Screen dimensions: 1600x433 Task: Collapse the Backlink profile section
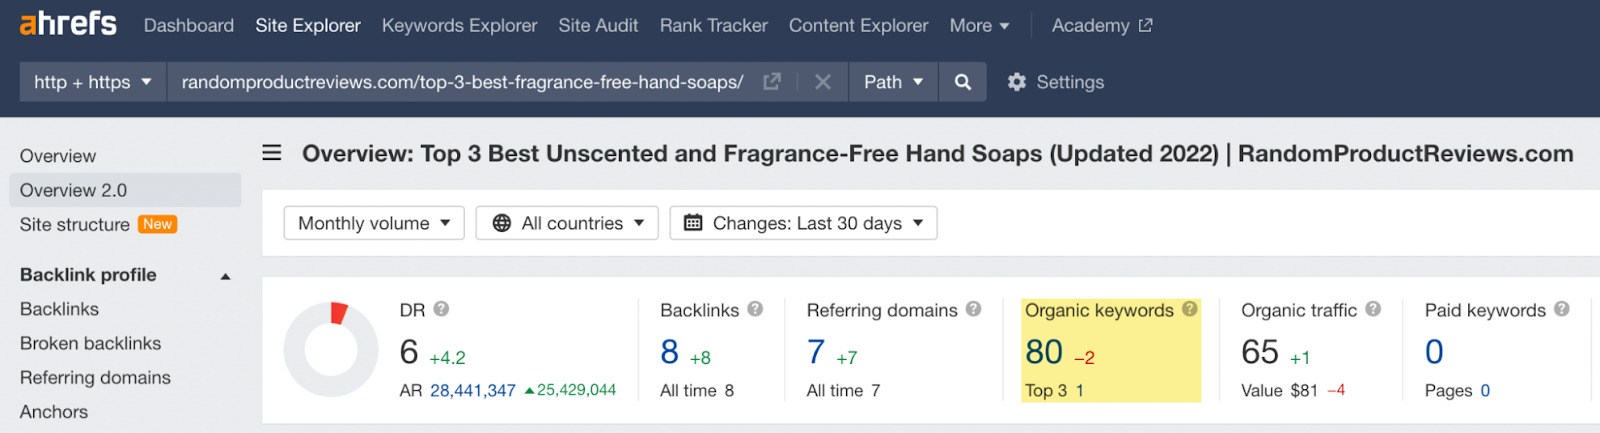point(225,276)
